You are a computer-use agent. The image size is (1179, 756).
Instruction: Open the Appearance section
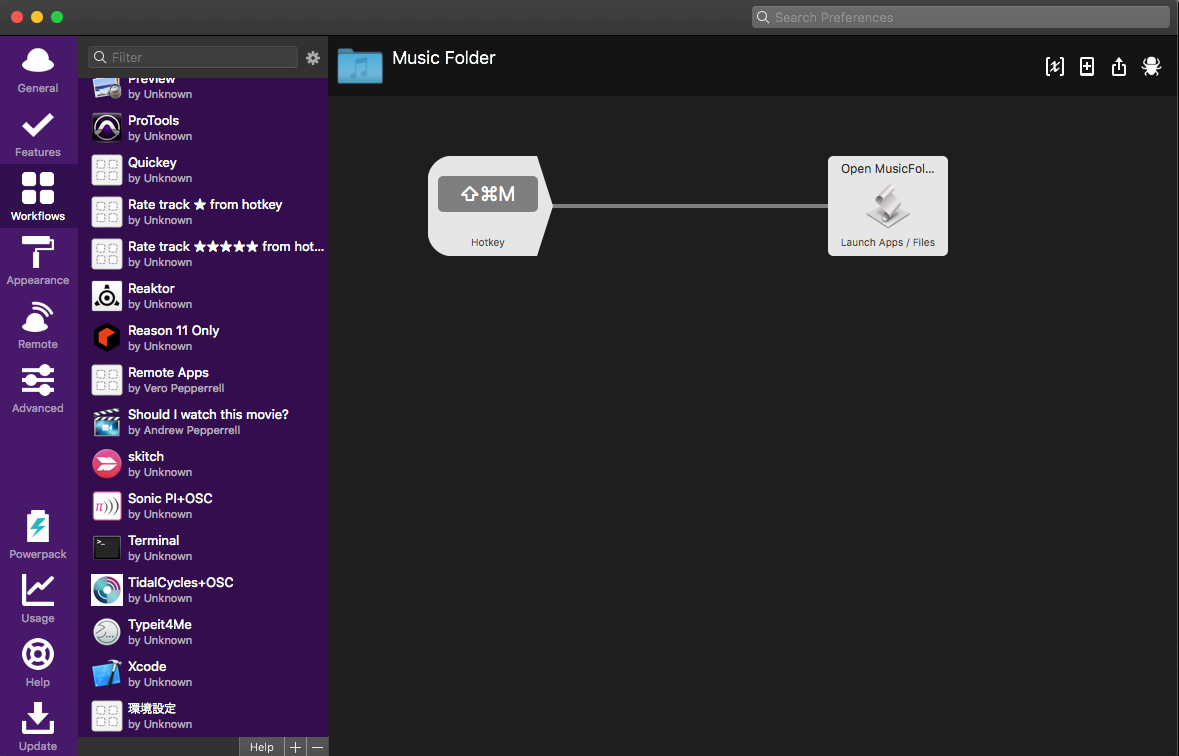38,260
